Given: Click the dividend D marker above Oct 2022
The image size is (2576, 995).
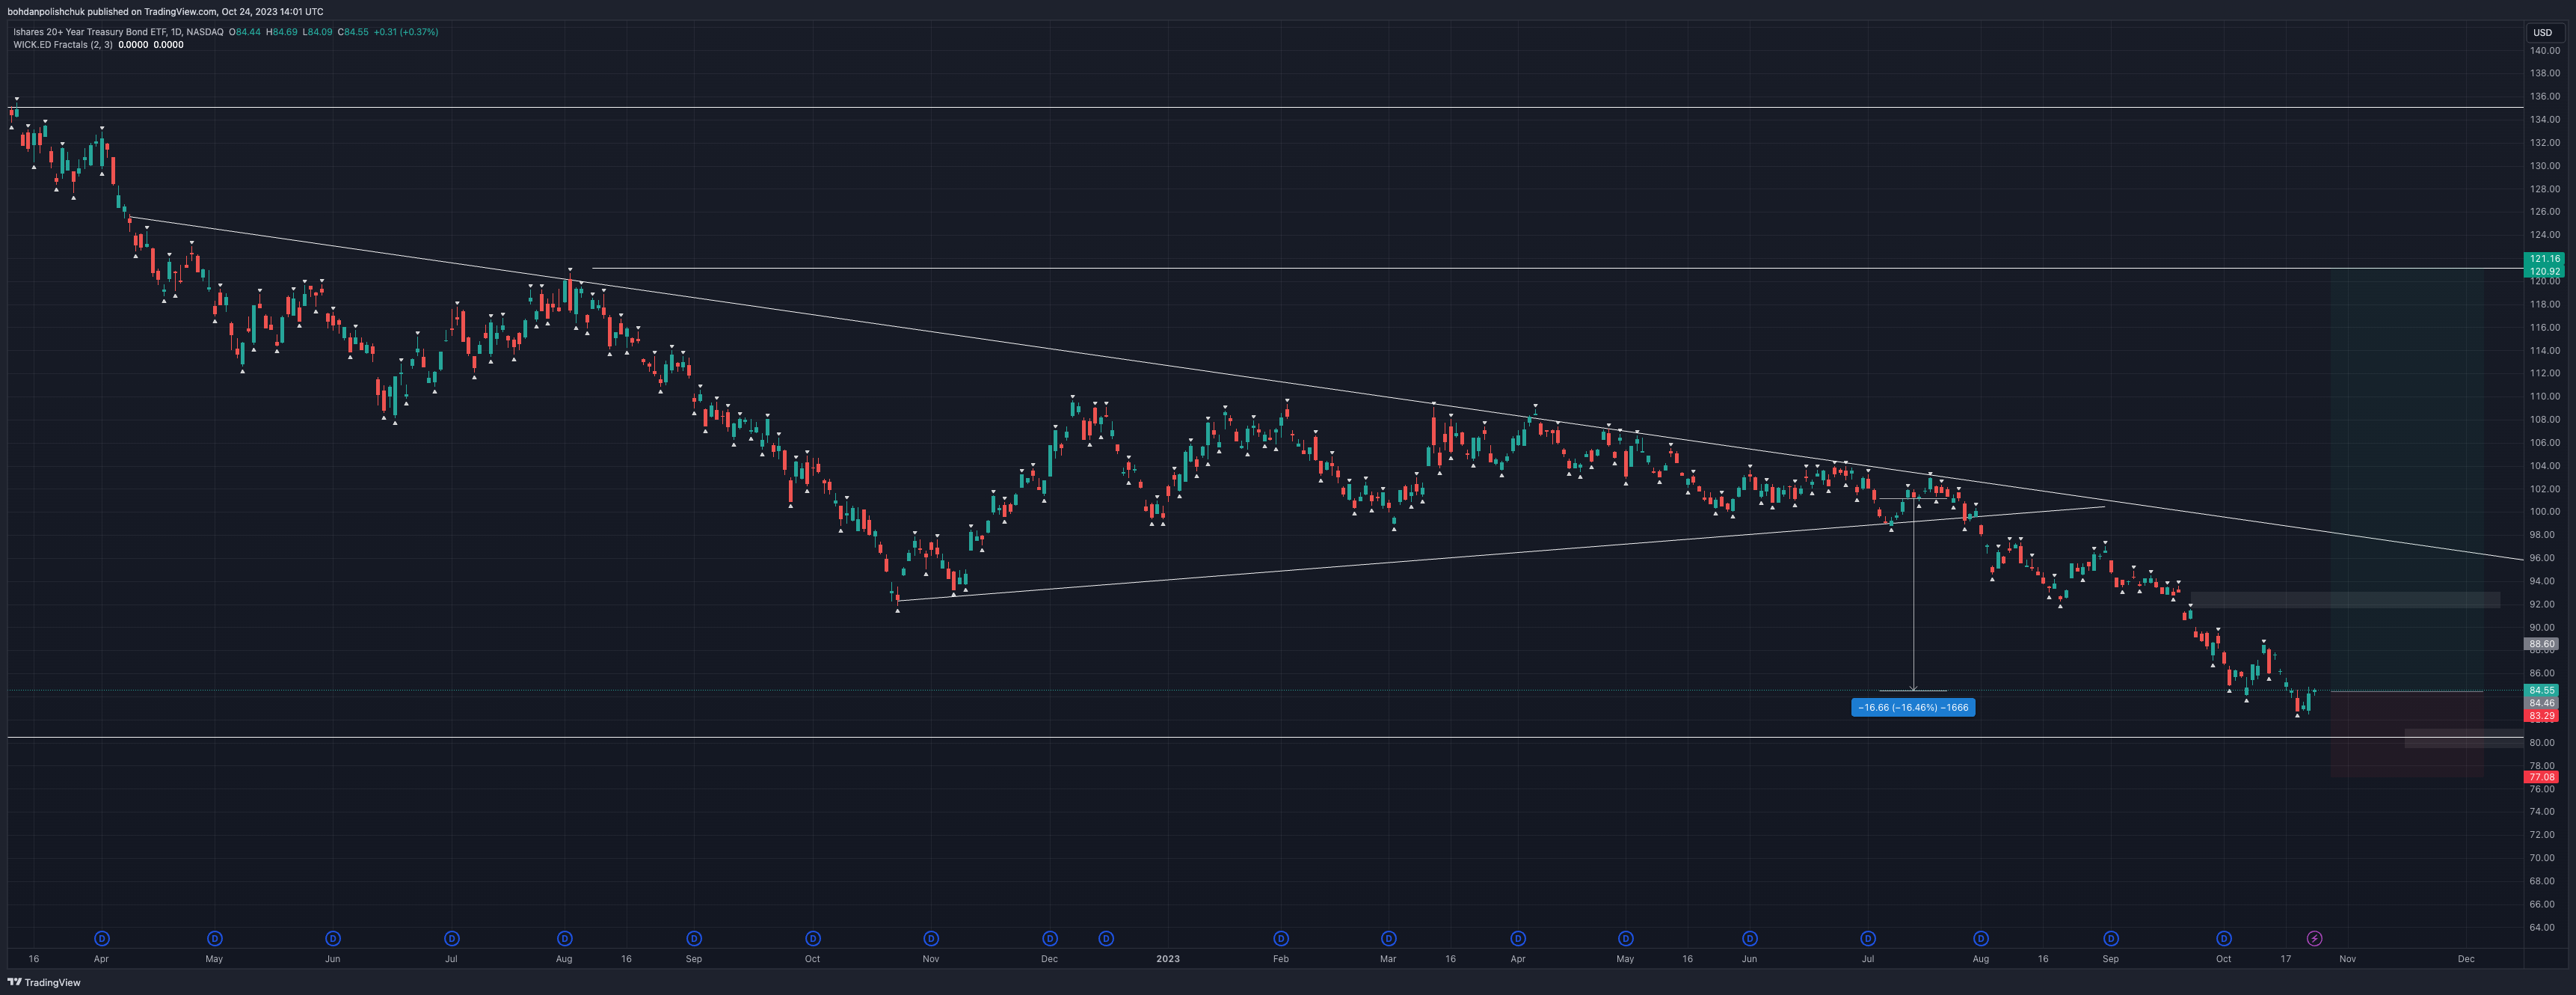Looking at the screenshot, I should tap(813, 938).
